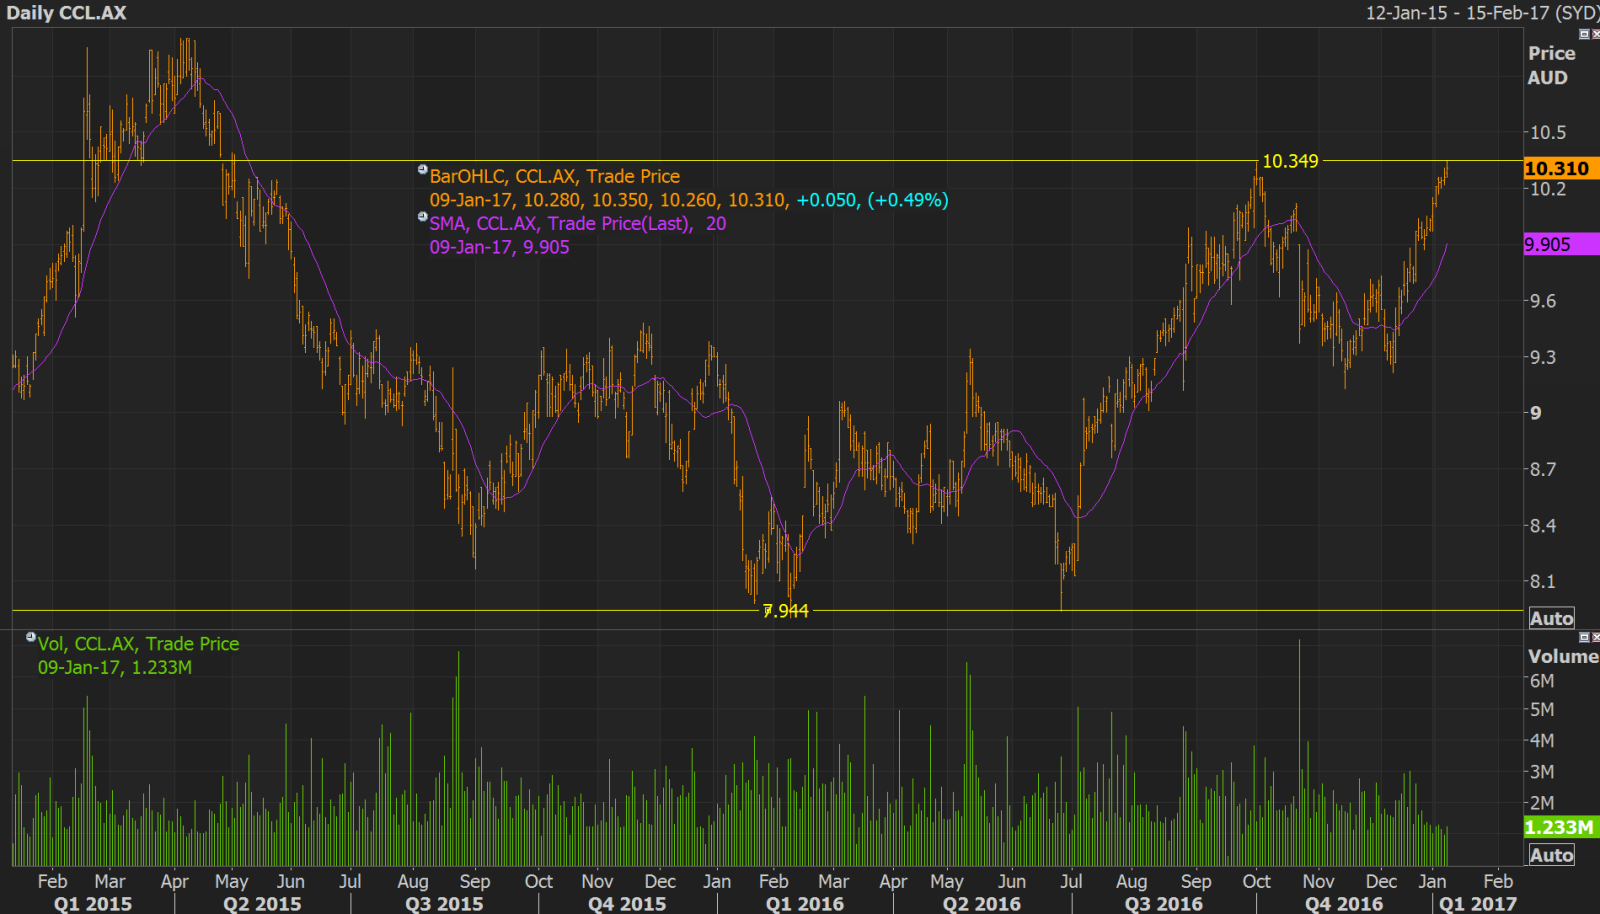Click the Q1 2015 quarter label
Screen dimensions: 1600x914
[x=93, y=904]
